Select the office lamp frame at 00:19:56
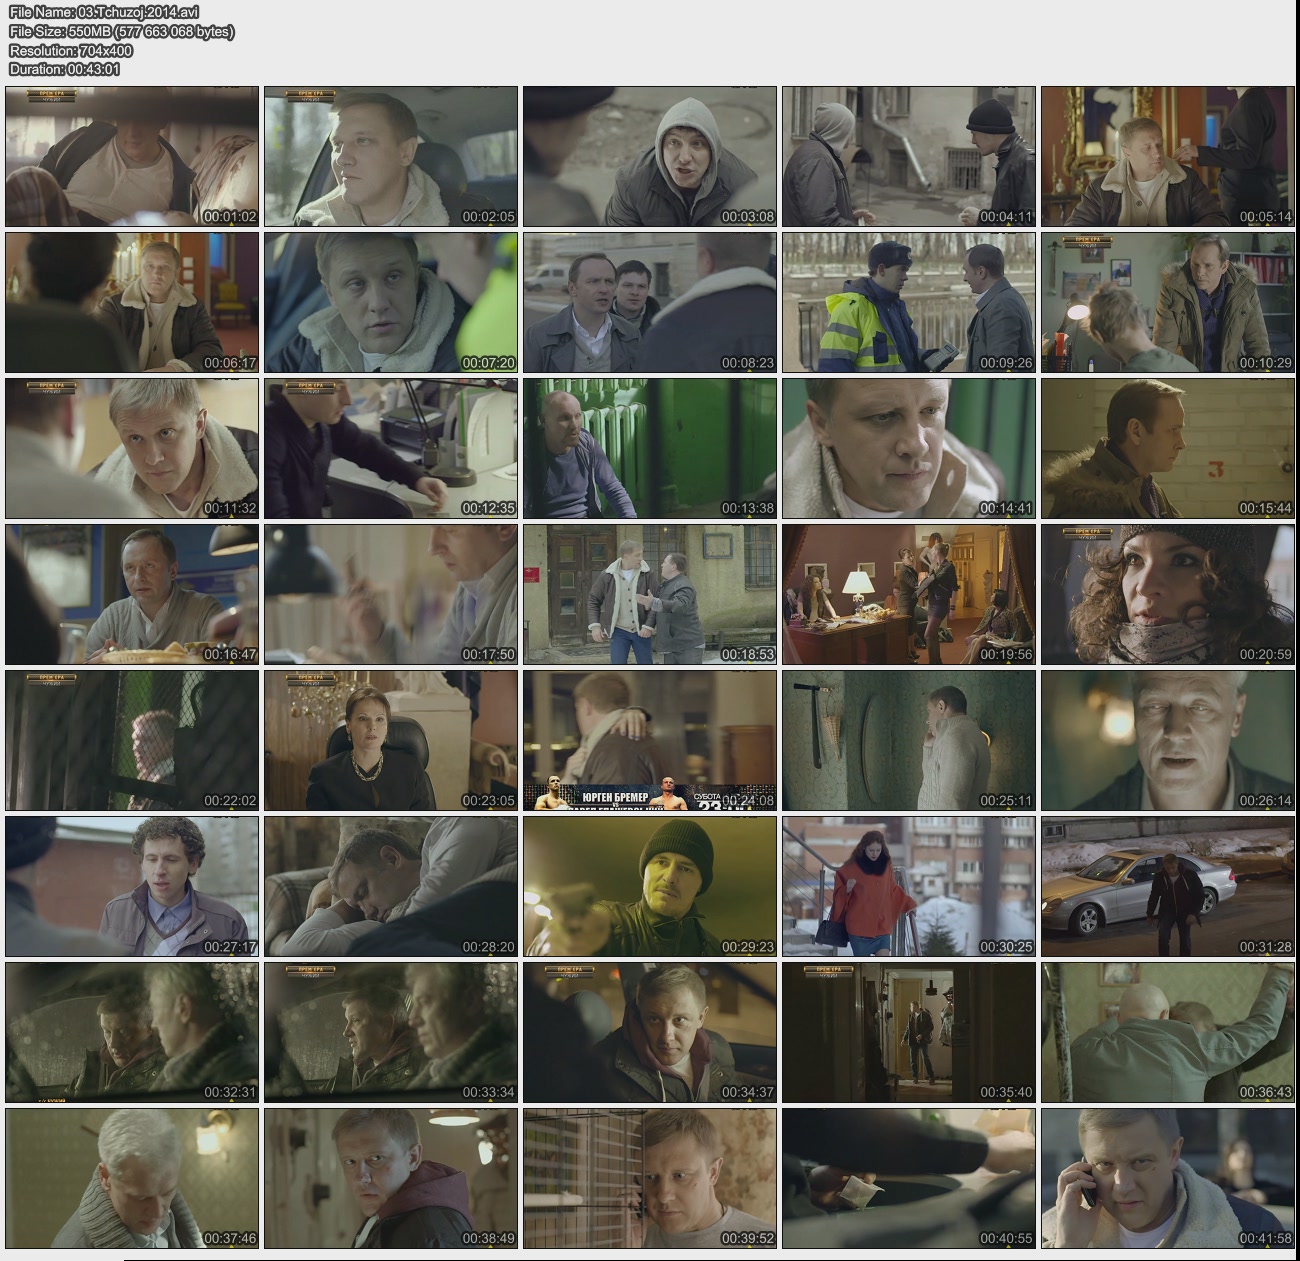 [x=908, y=594]
